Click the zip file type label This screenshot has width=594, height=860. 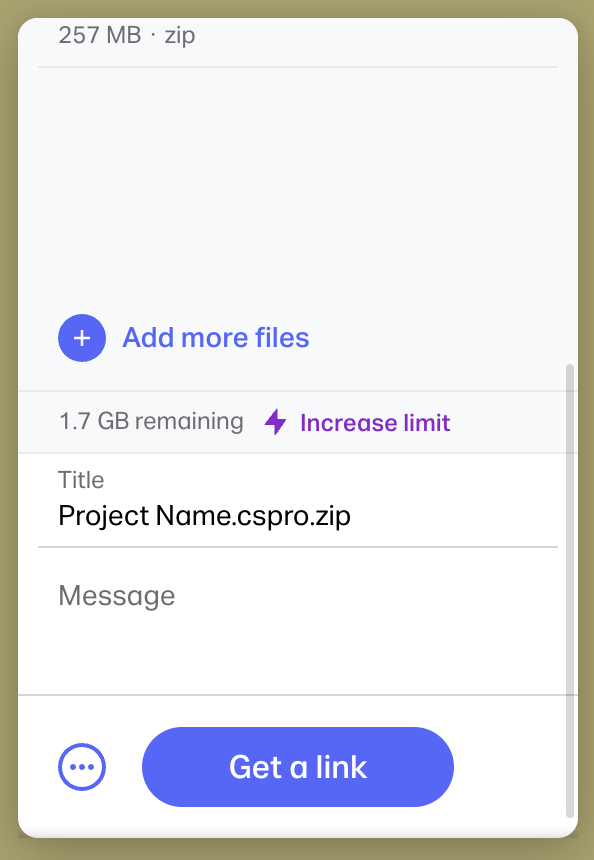coord(180,36)
